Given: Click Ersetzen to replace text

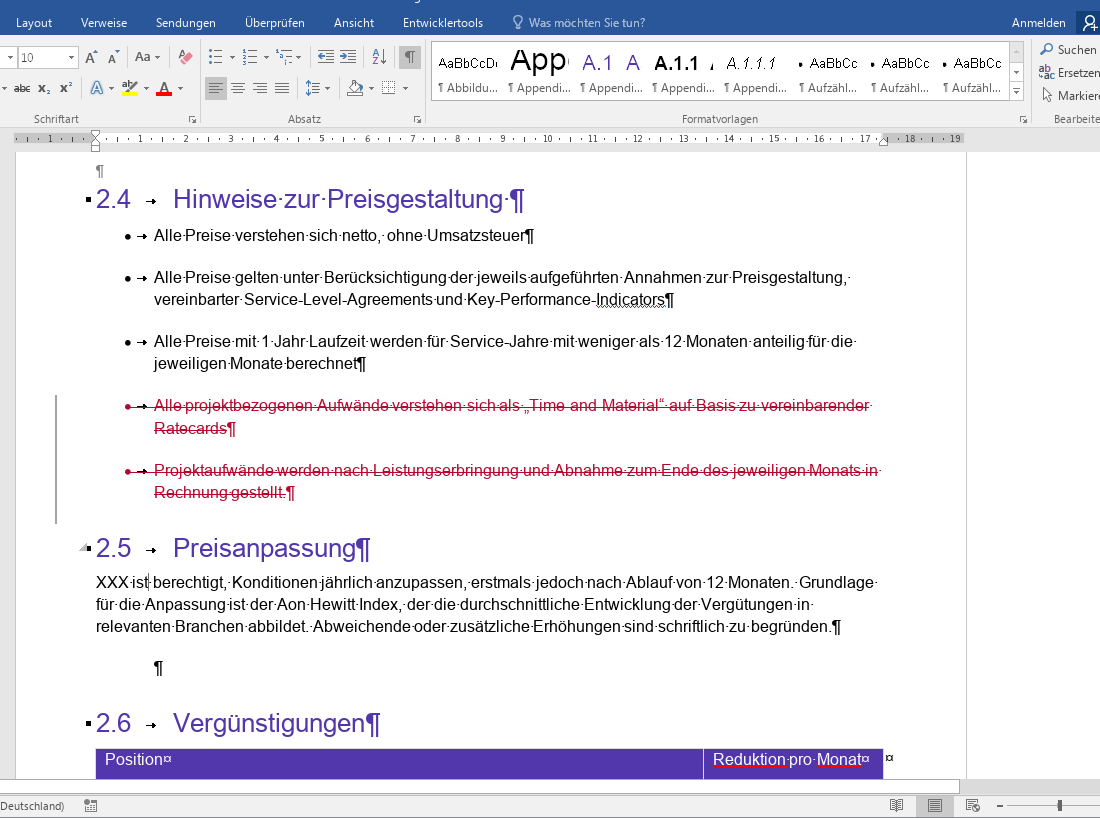Looking at the screenshot, I should pos(1069,72).
